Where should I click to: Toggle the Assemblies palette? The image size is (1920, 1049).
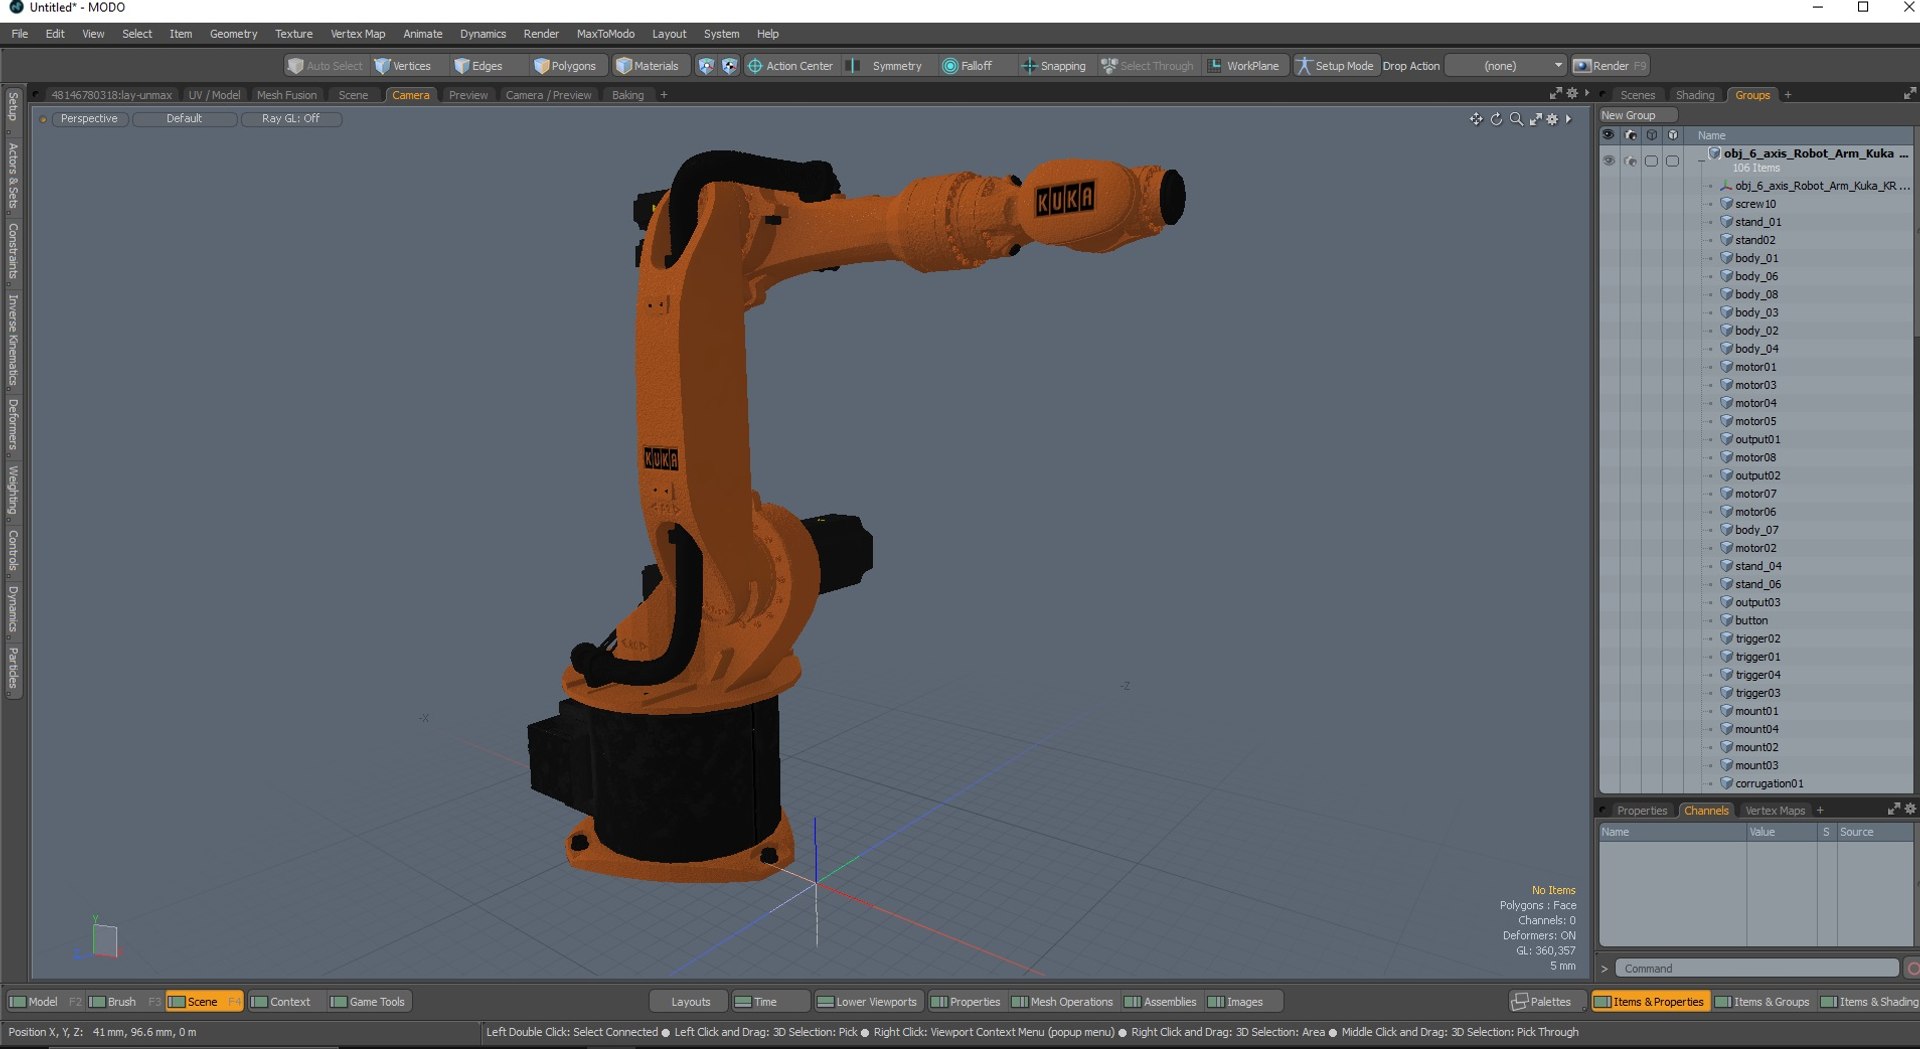[x=1160, y=1002]
